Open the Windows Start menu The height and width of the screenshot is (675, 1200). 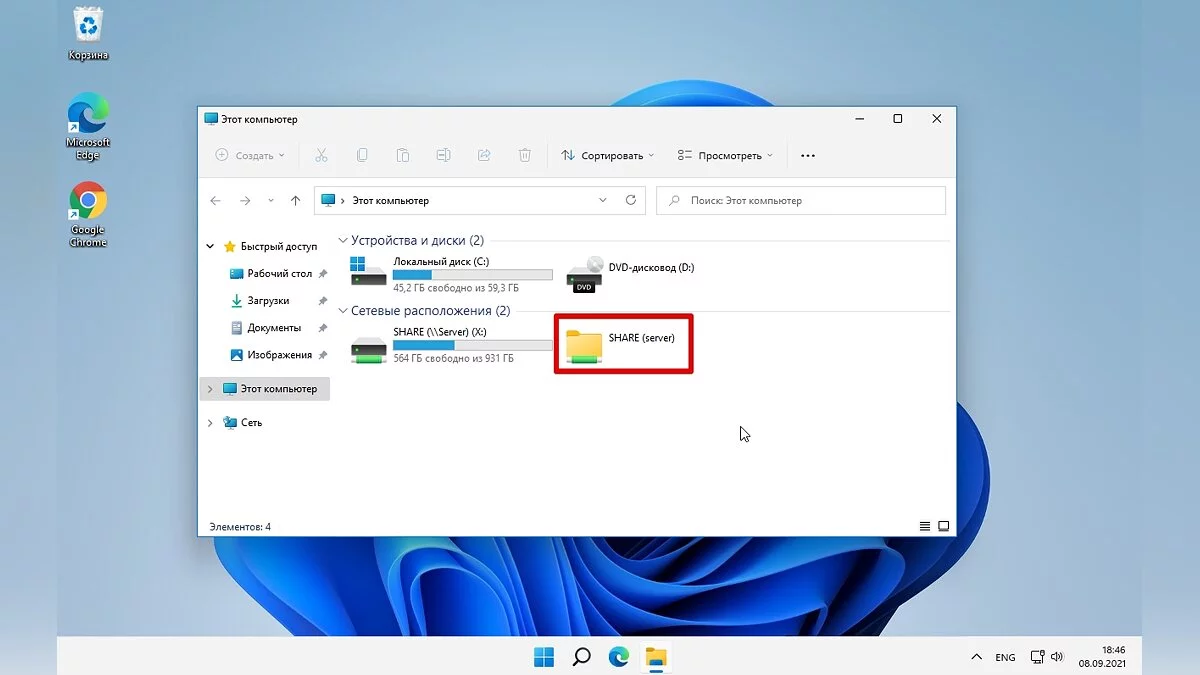[x=544, y=657]
